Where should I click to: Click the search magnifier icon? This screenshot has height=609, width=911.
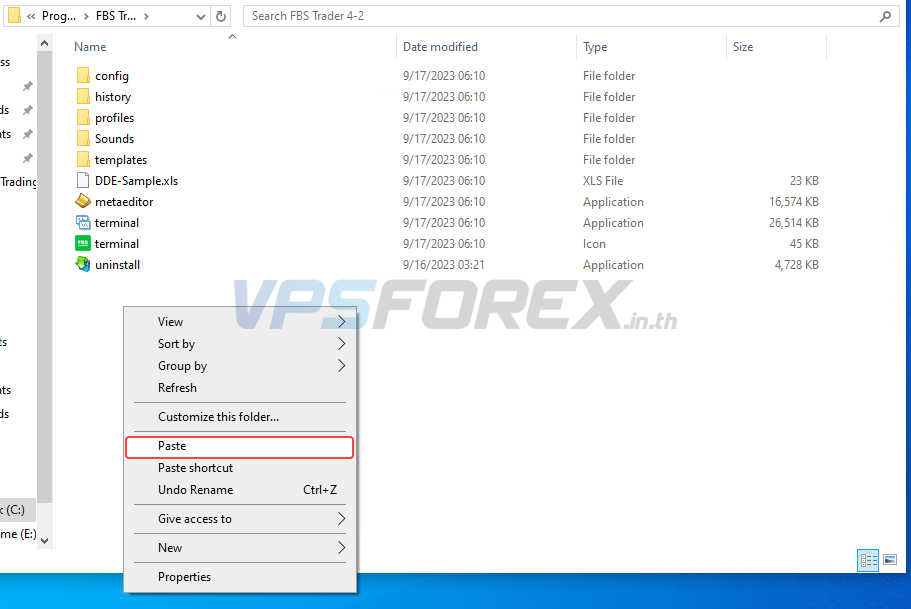pos(885,16)
